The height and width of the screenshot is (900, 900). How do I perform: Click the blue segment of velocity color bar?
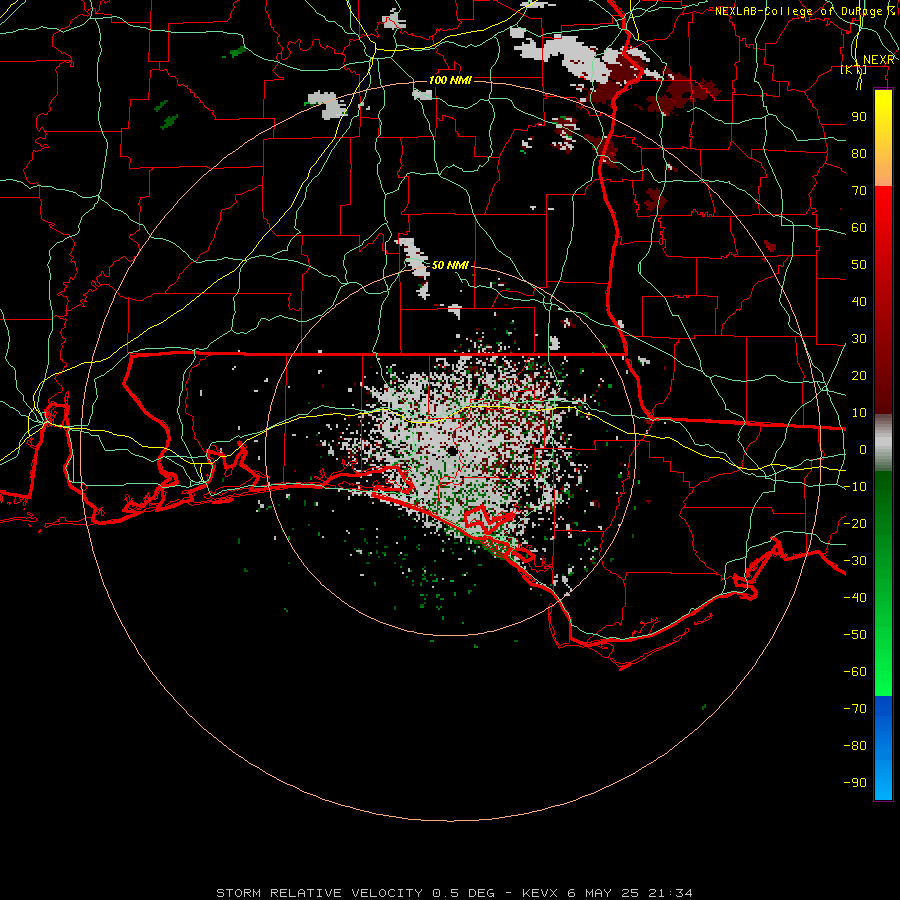883,748
